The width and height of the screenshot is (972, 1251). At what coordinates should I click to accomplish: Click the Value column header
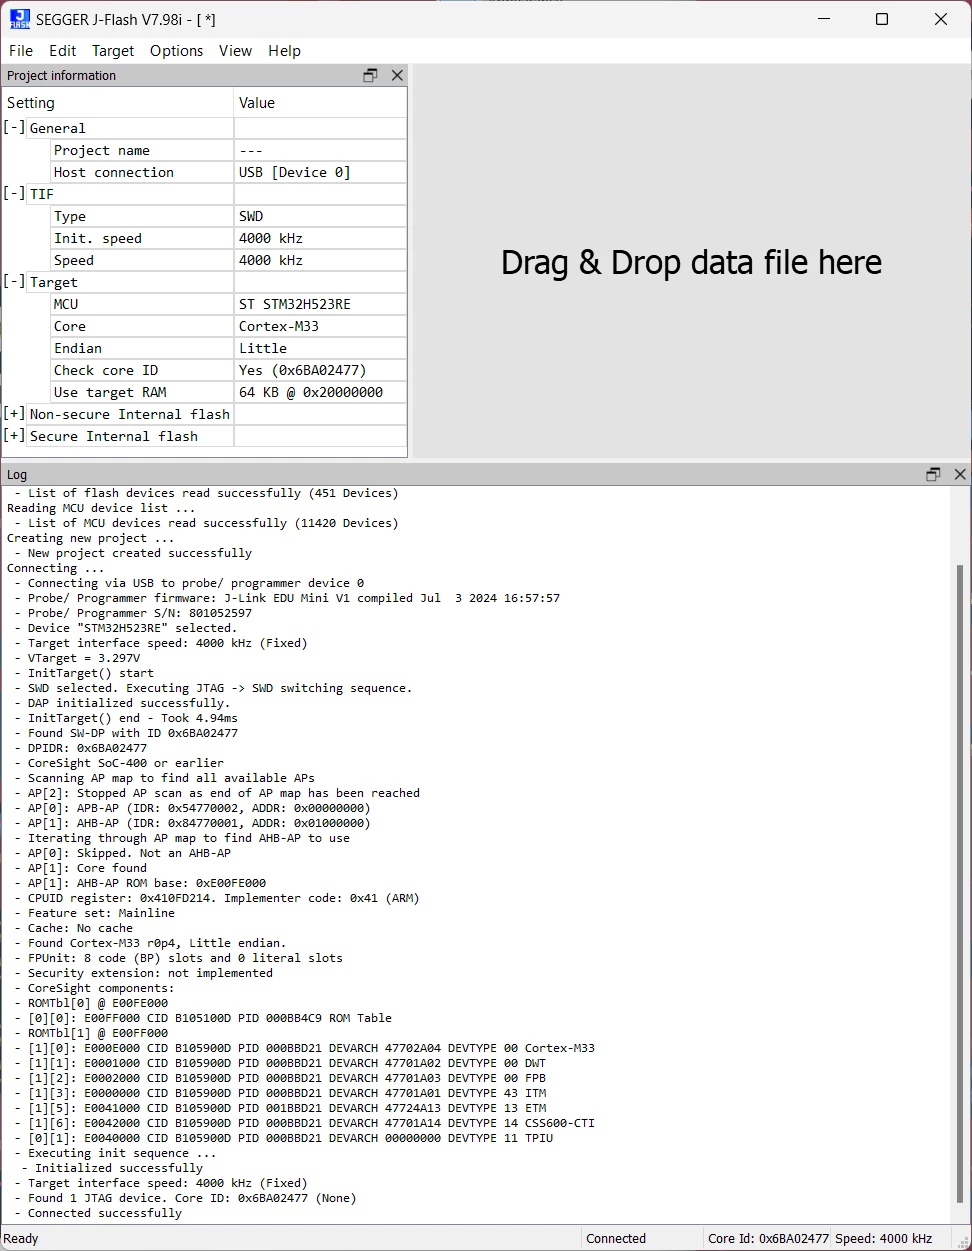click(x=320, y=103)
